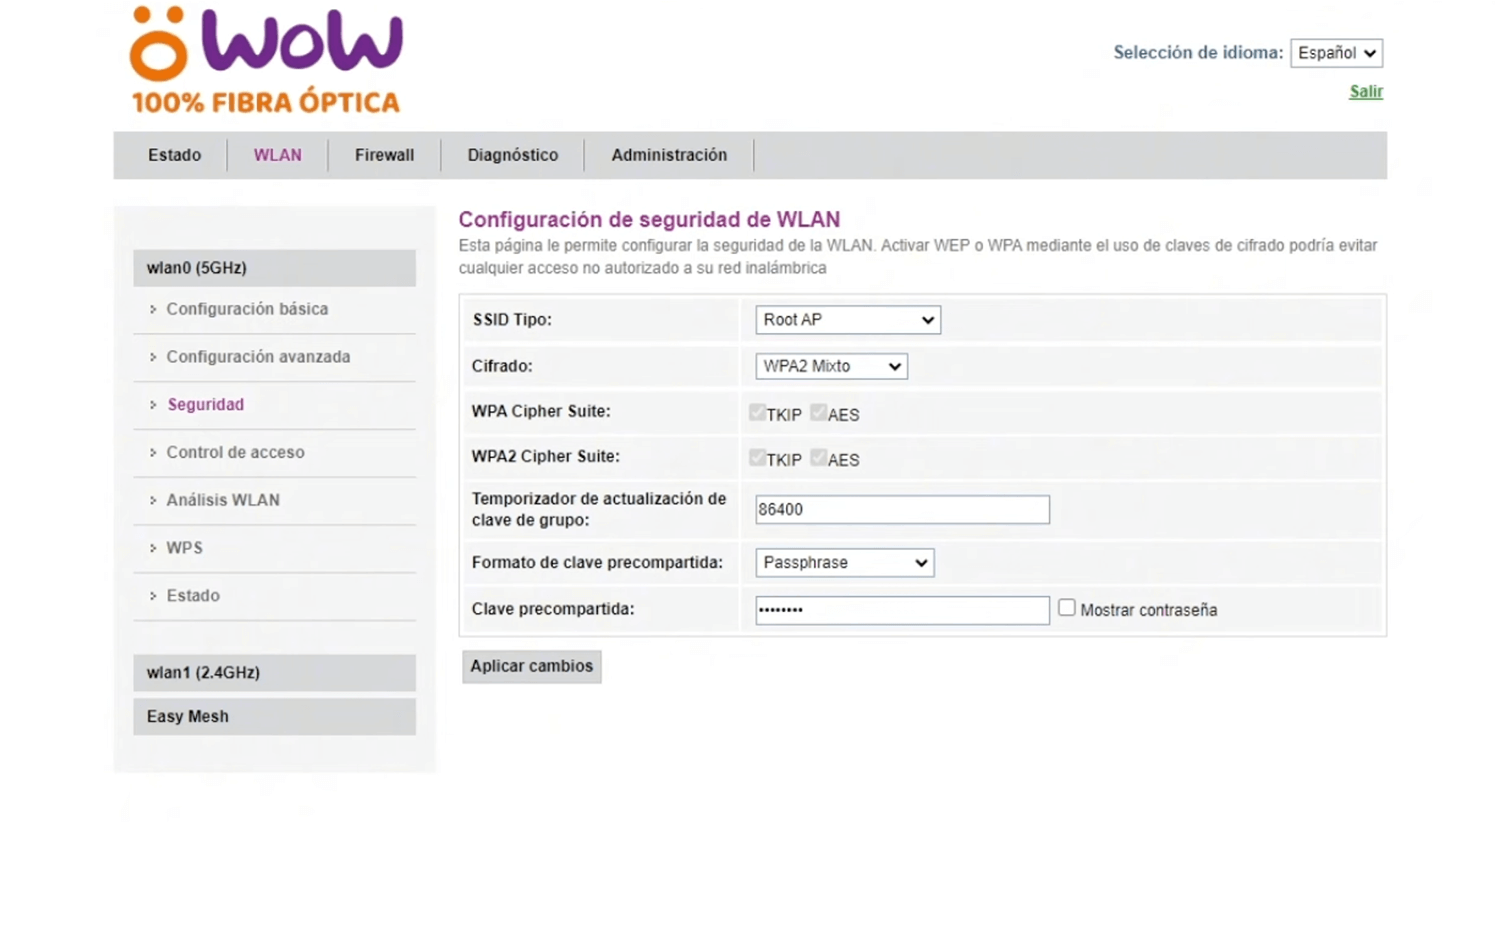Open the Cifrado encryption dropdown

point(830,366)
